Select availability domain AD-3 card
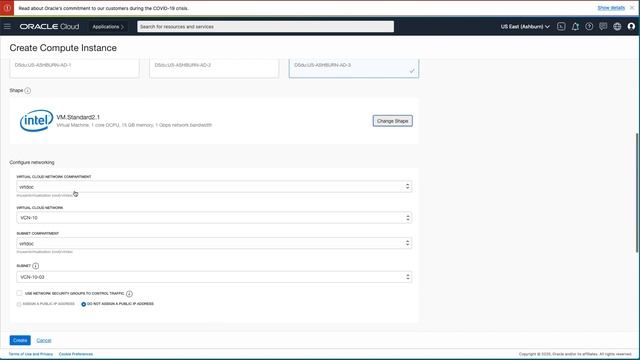 [x=354, y=68]
